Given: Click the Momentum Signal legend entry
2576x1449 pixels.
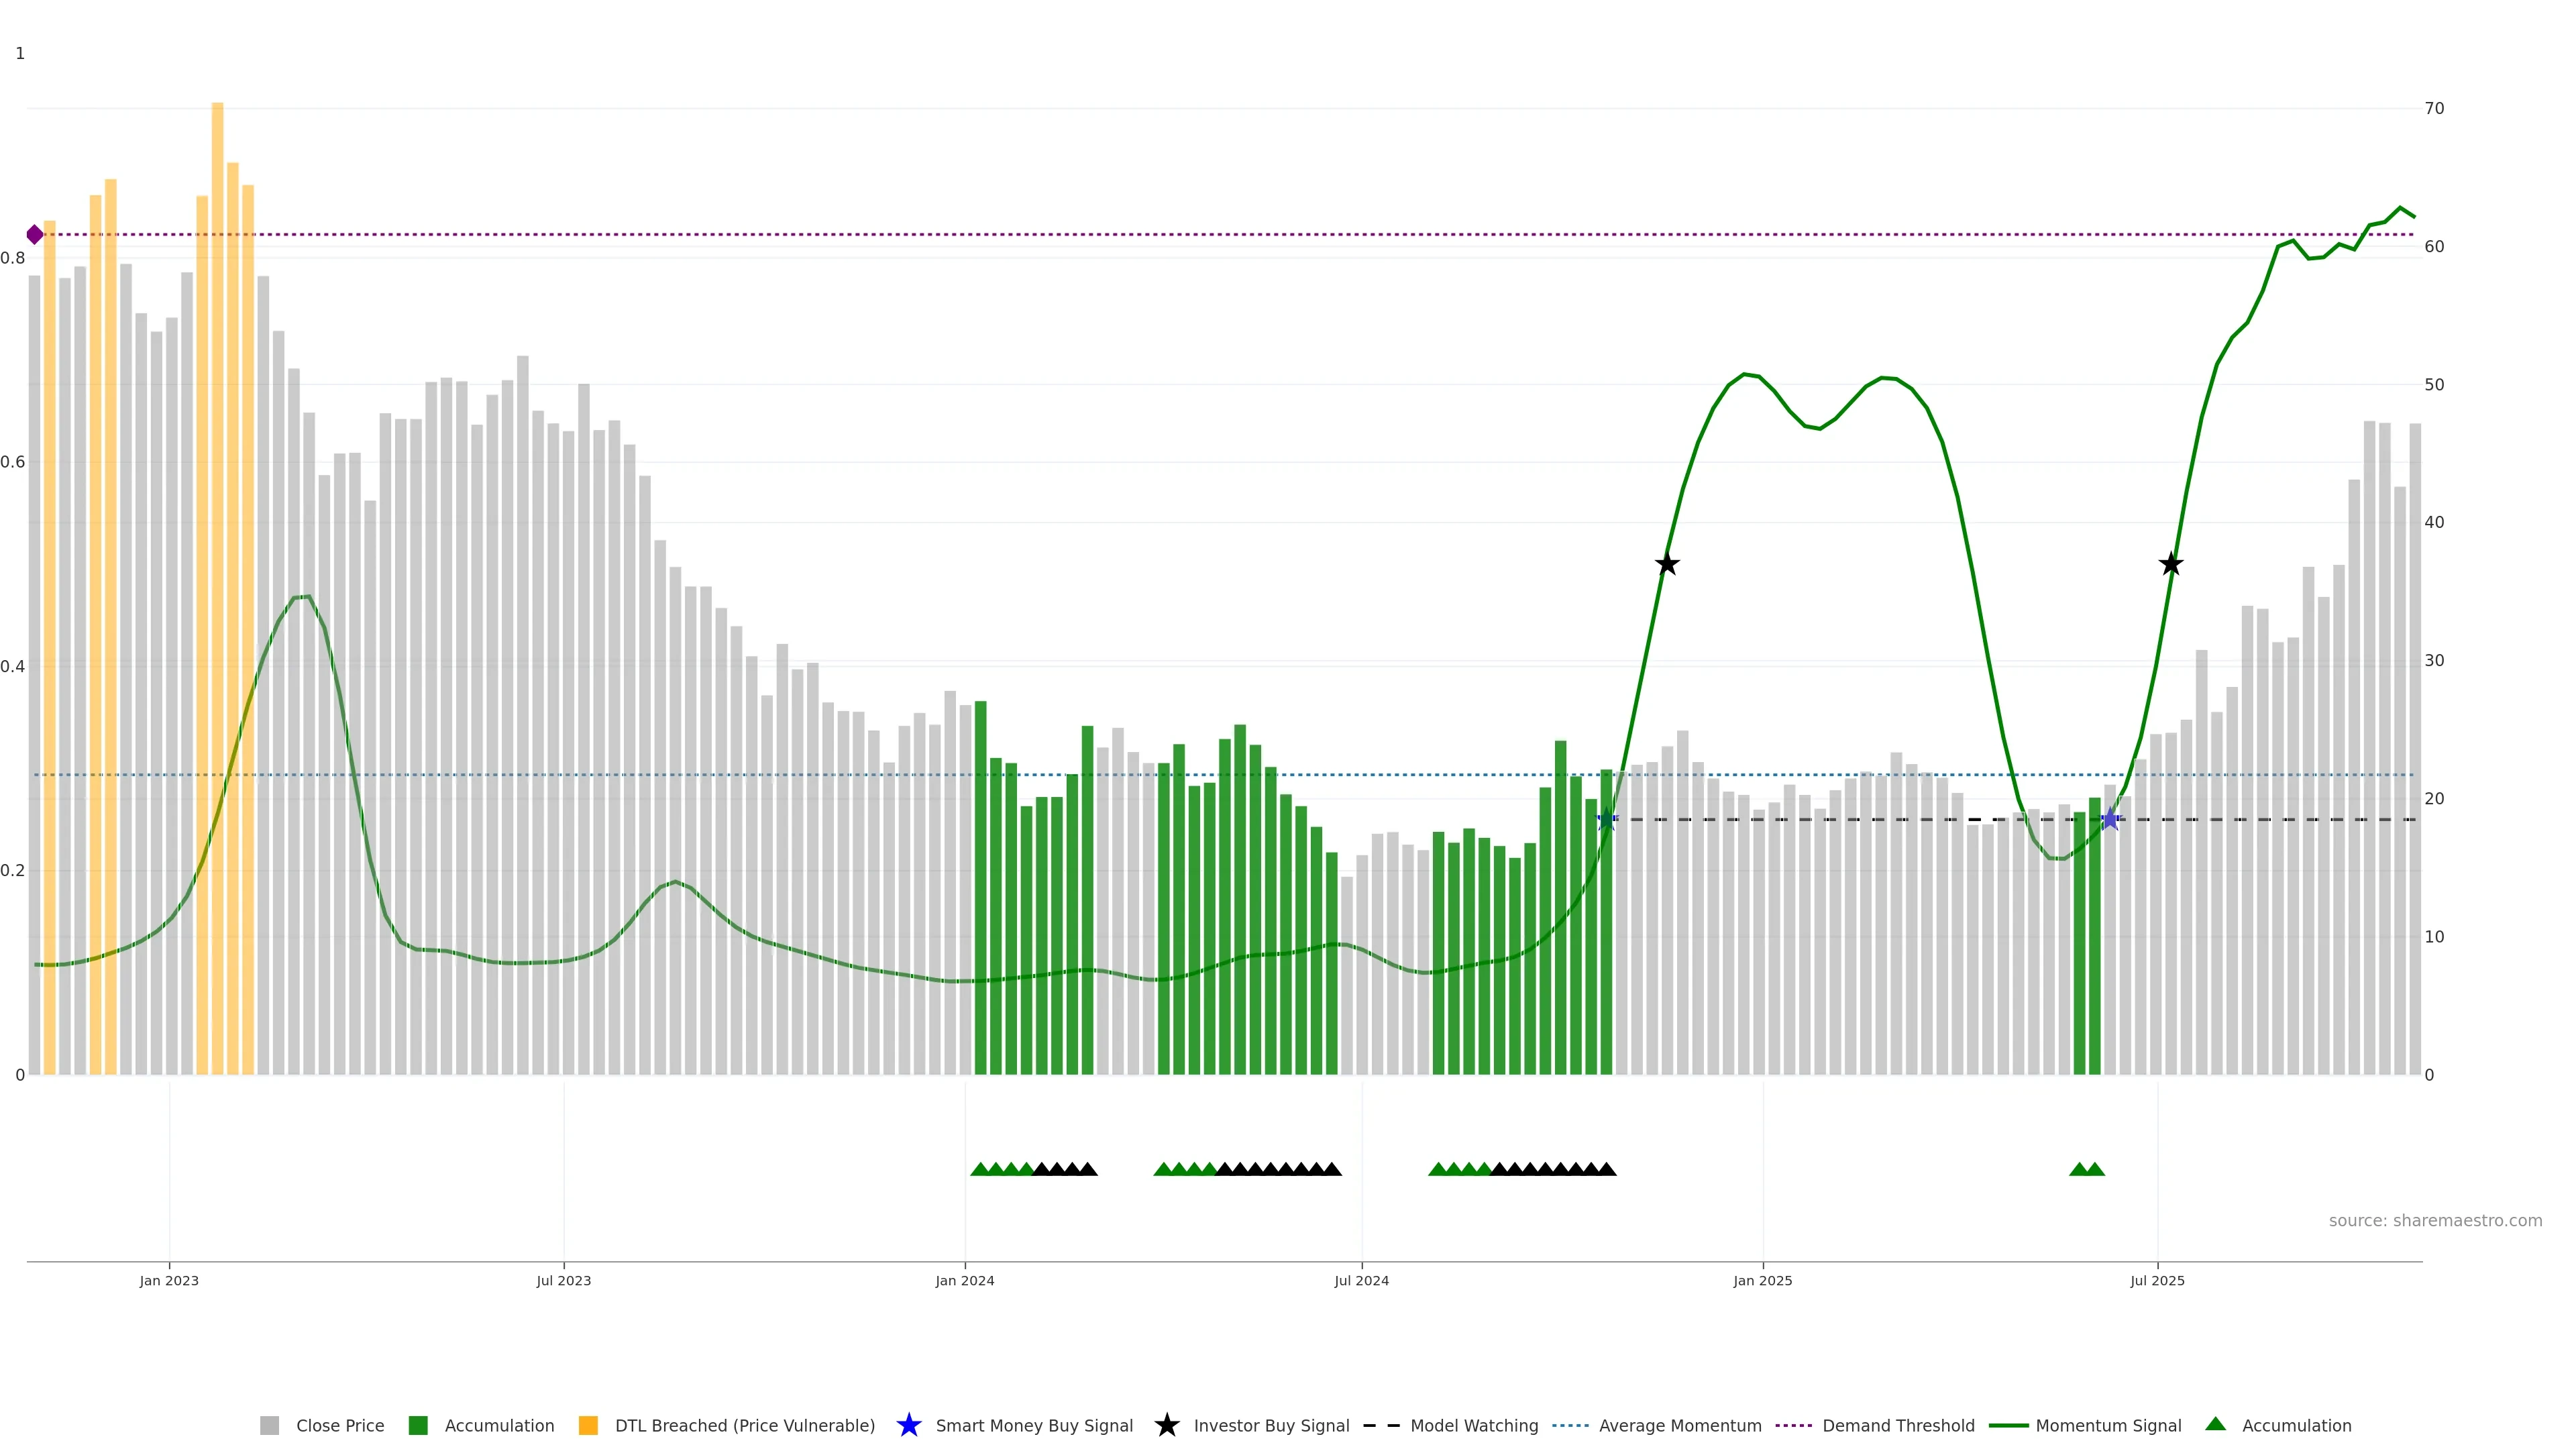Looking at the screenshot, I should pos(2107,1425).
